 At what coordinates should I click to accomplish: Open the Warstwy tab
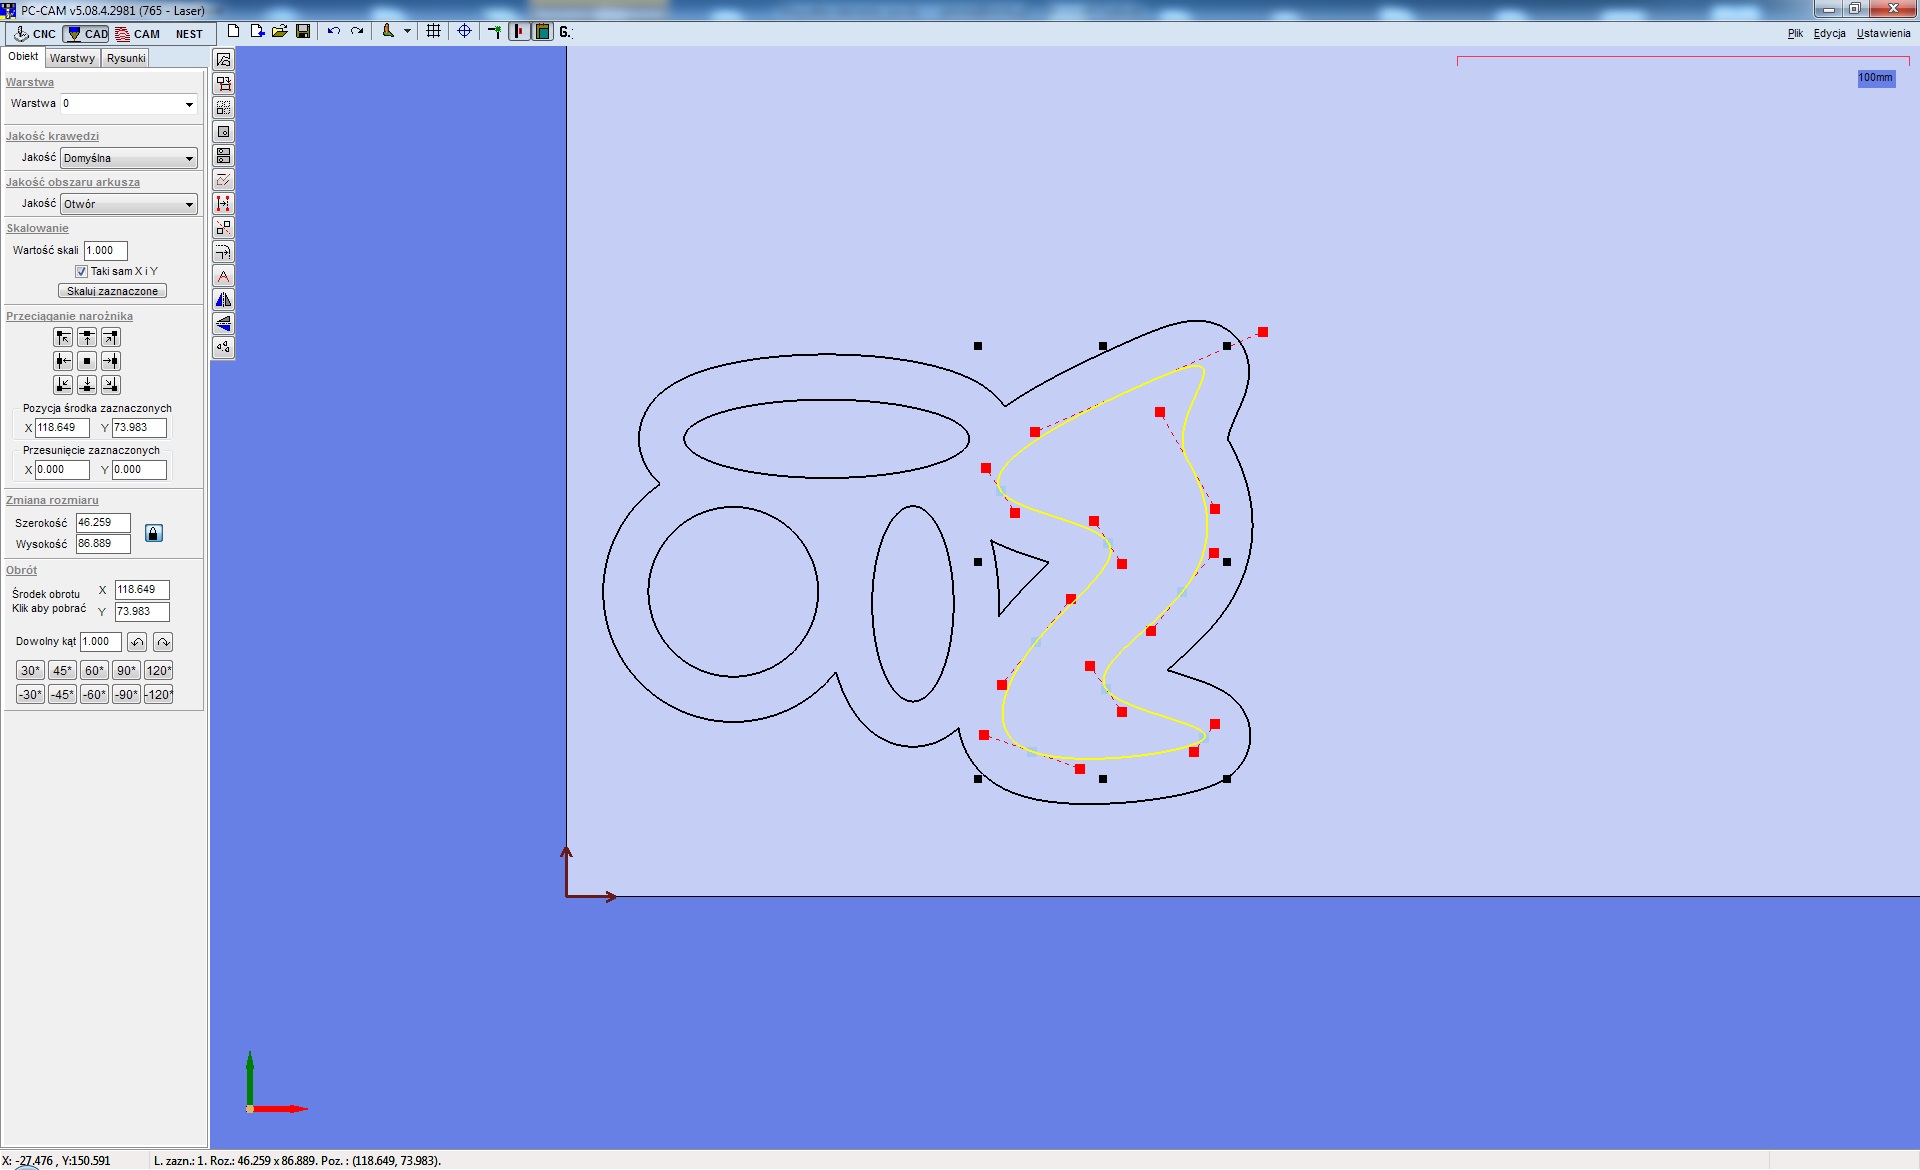(72, 58)
